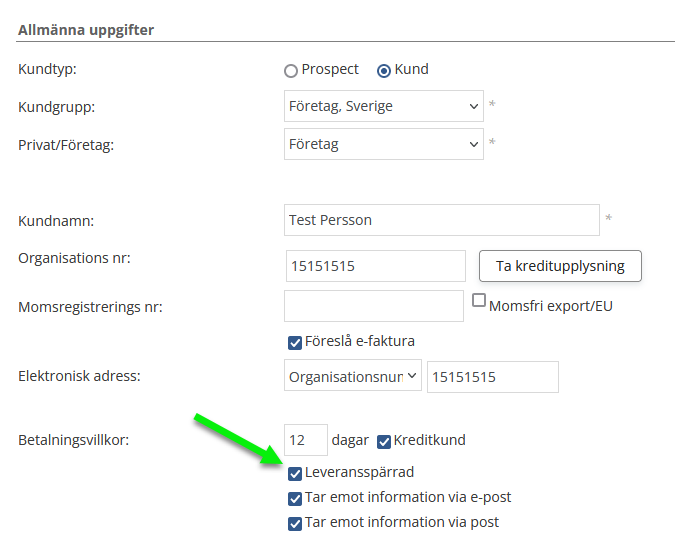Image resolution: width=675 pixels, height=539 pixels.
Task: Click the Kundtyp label text
Action: point(47,70)
